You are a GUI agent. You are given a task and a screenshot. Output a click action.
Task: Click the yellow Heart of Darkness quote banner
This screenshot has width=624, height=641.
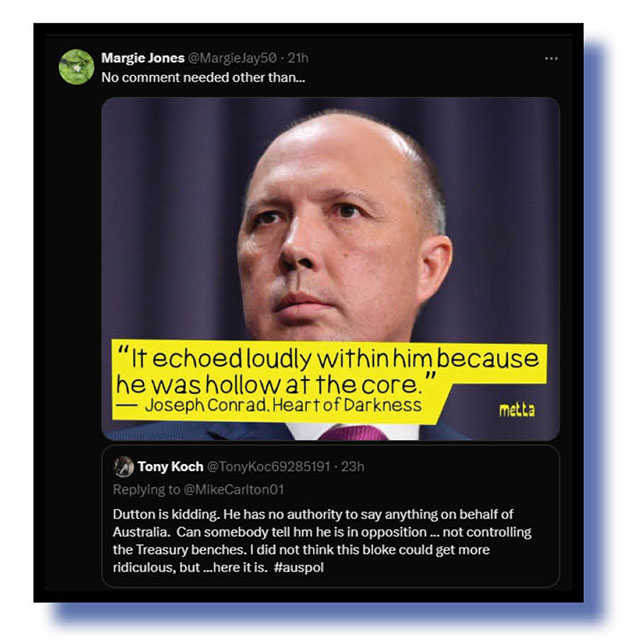330,381
